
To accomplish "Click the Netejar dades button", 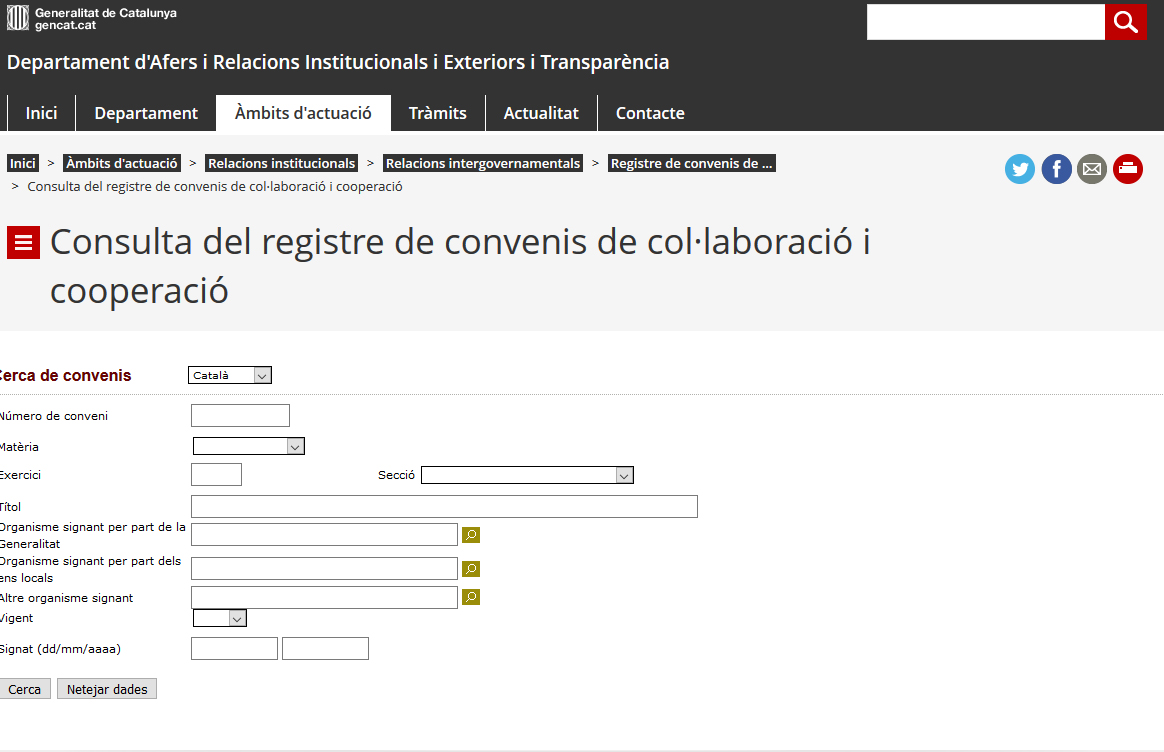I will coord(107,689).
